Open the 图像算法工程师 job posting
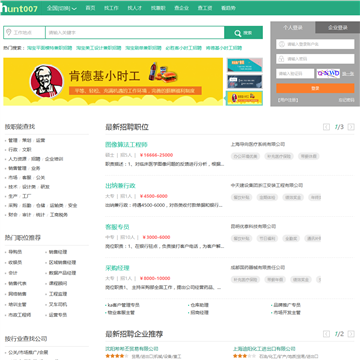The height and width of the screenshot is (360, 360). click(126, 145)
